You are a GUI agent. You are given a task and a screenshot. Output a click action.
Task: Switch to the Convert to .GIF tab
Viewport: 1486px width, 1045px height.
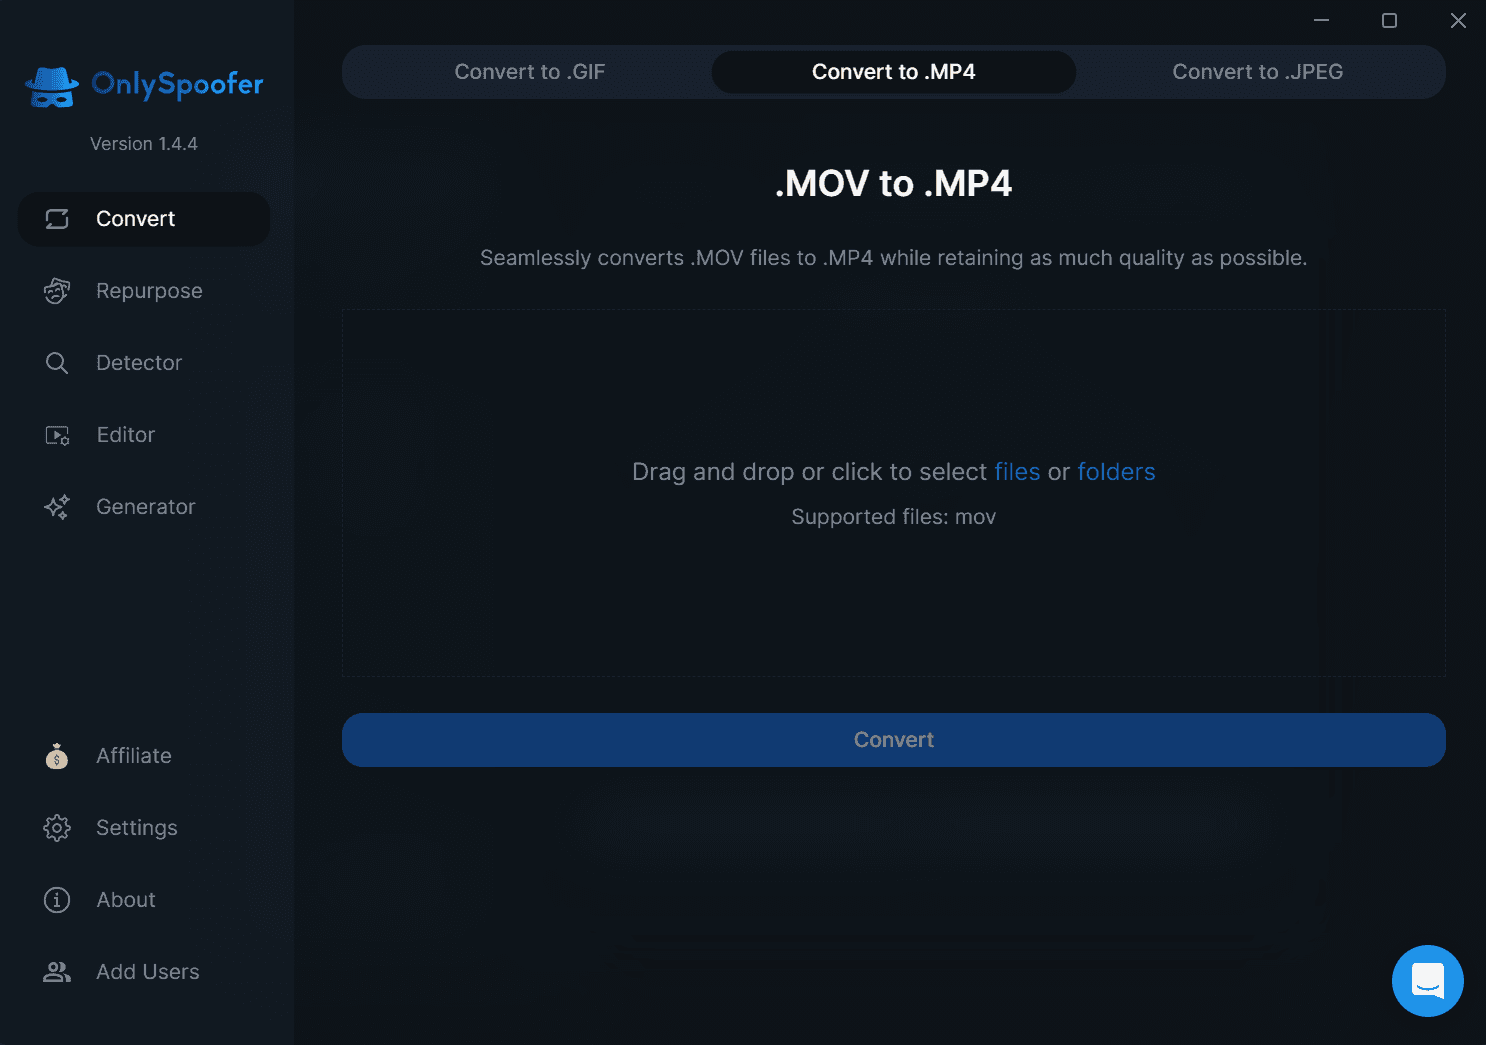click(529, 72)
